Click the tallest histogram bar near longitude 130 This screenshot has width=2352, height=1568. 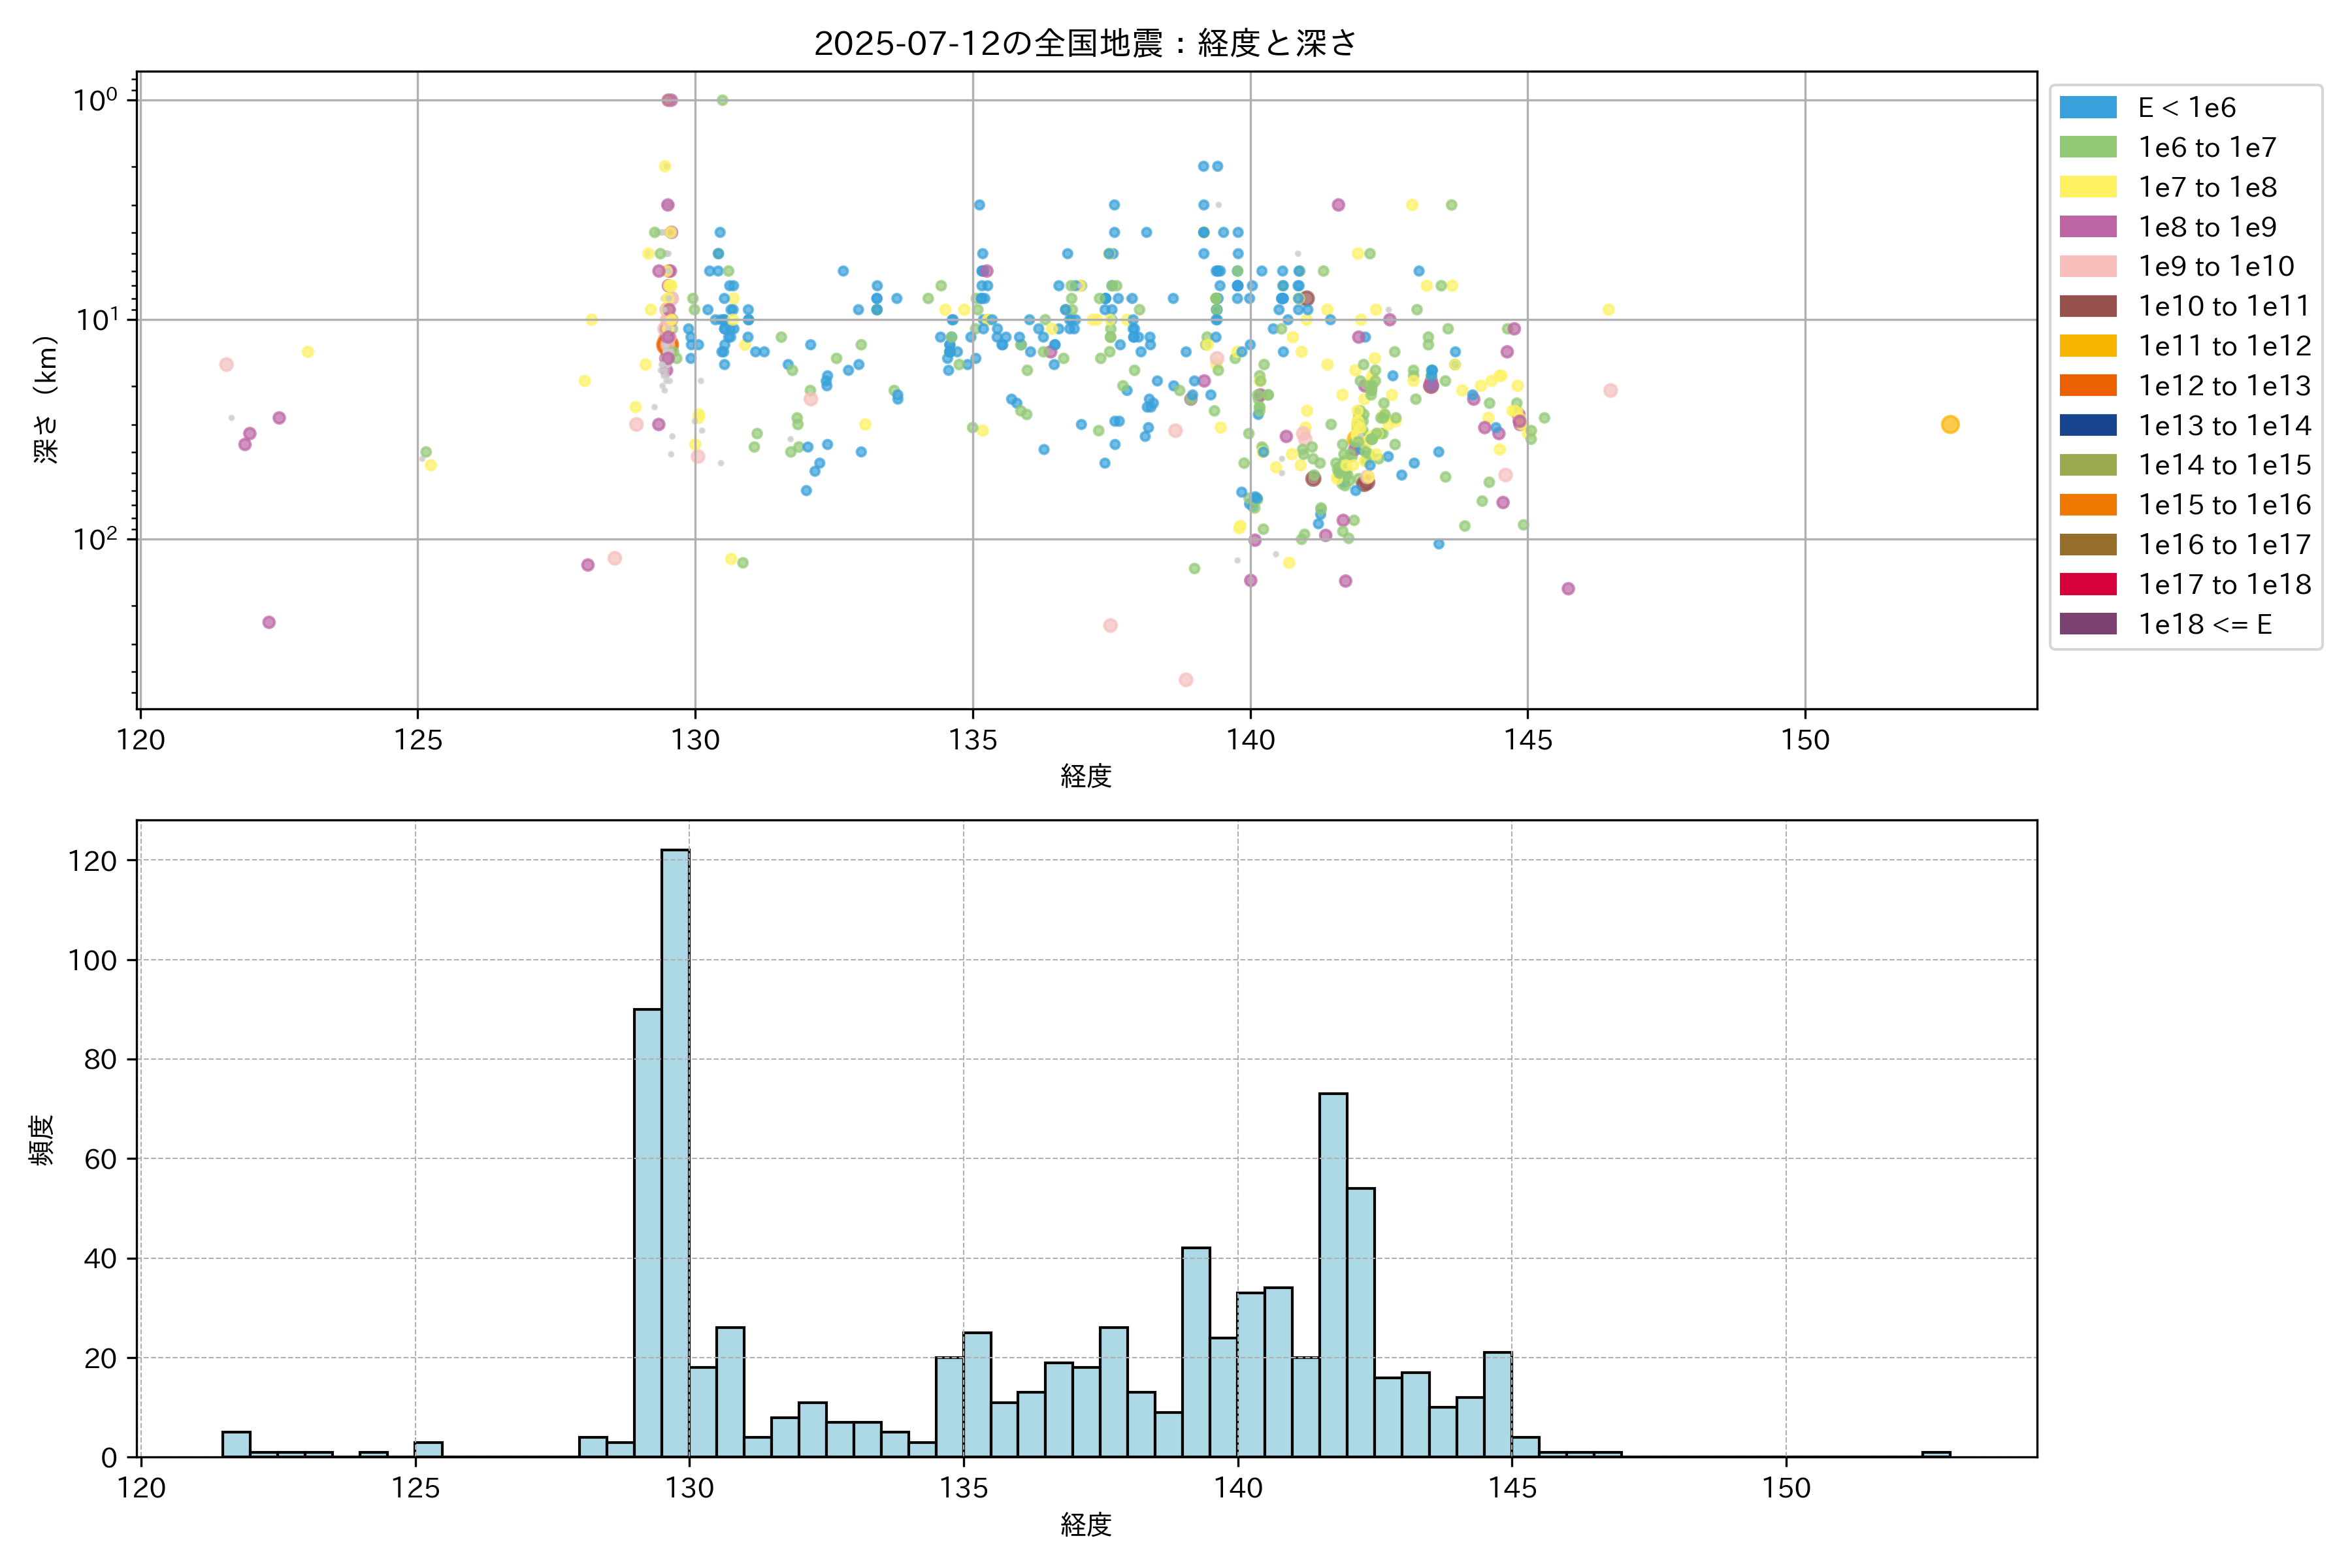click(675, 1150)
